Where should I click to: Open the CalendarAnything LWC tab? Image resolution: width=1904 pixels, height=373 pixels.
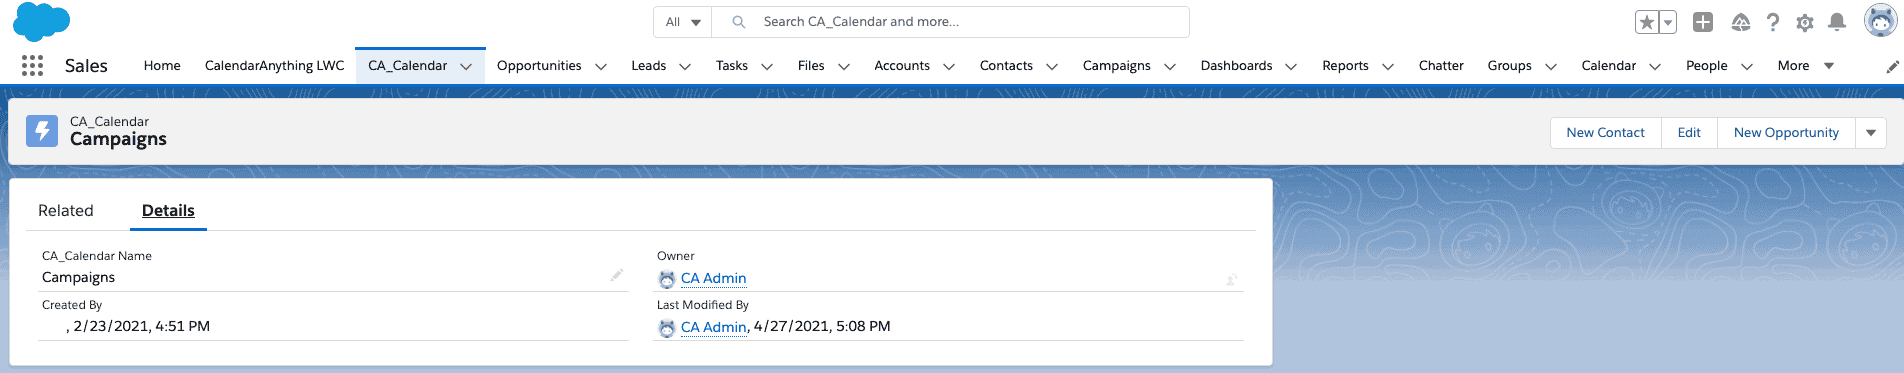click(274, 66)
